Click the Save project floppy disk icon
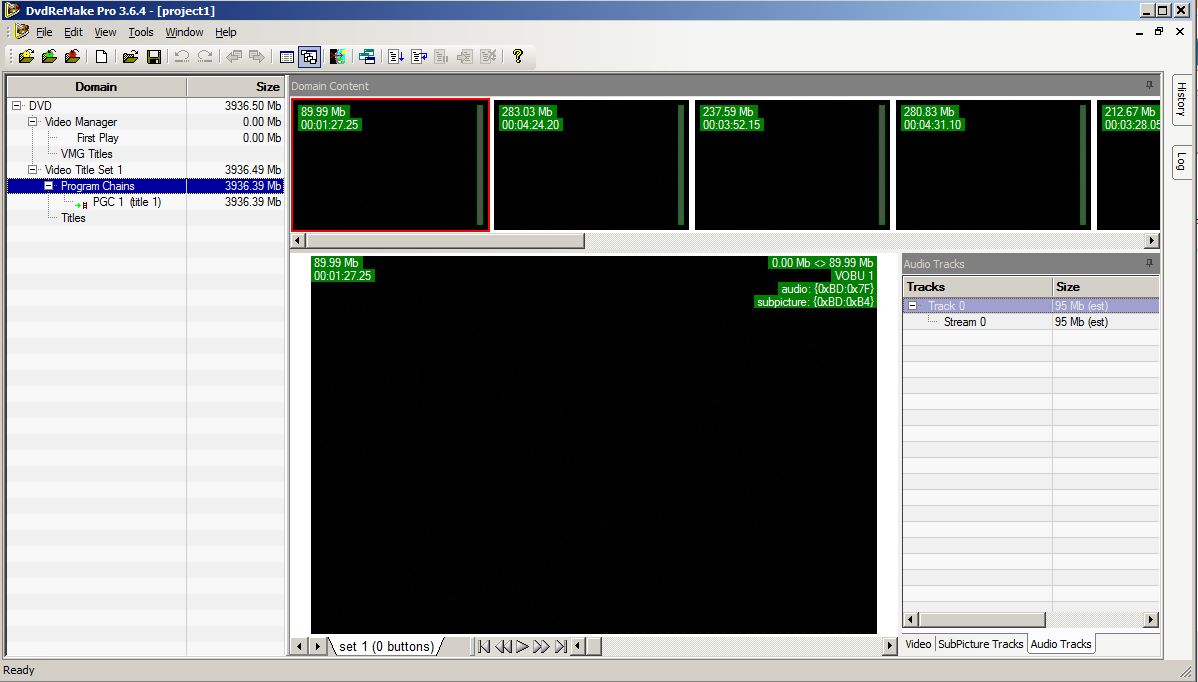1198x682 pixels. coord(152,57)
